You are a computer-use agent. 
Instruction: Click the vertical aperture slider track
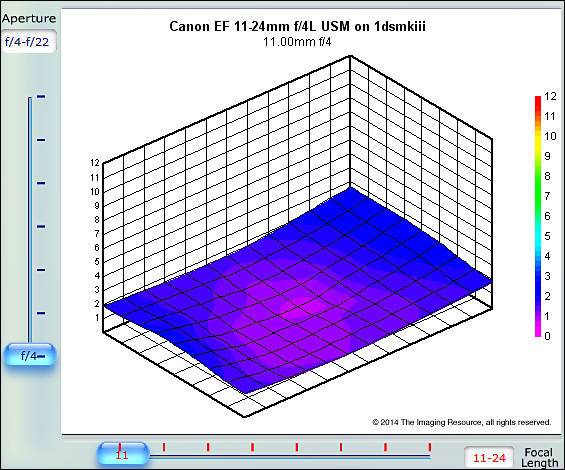tap(30, 220)
